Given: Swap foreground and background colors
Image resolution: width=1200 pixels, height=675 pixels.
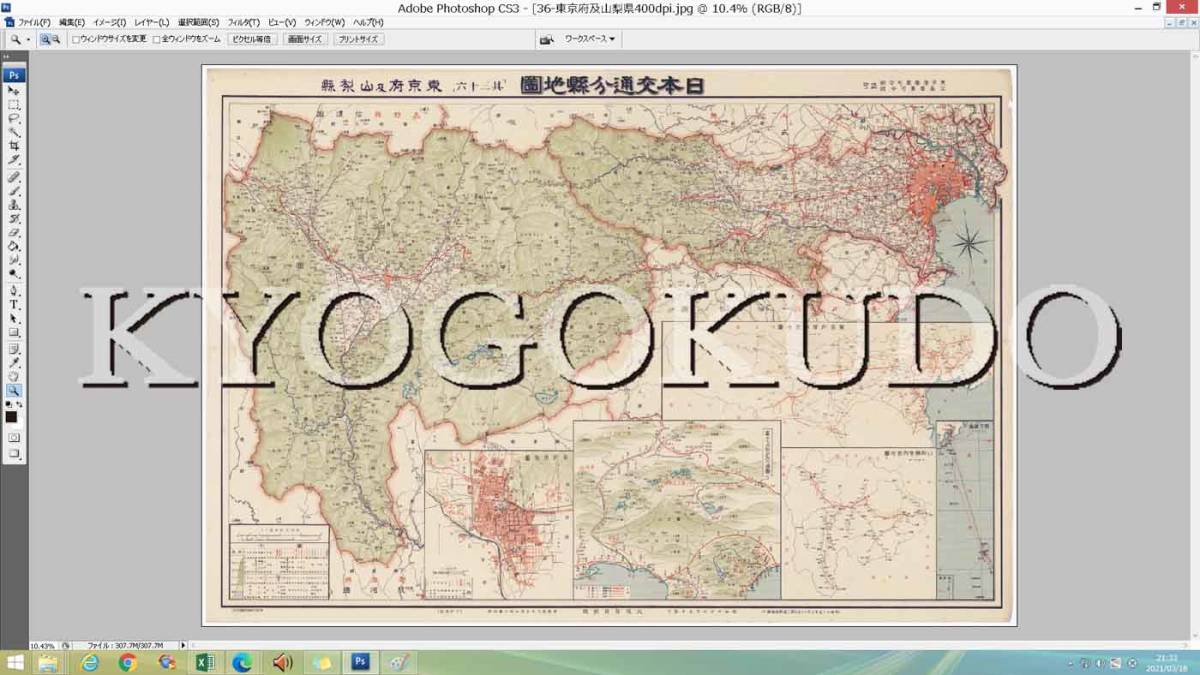Looking at the screenshot, I should coord(20,404).
